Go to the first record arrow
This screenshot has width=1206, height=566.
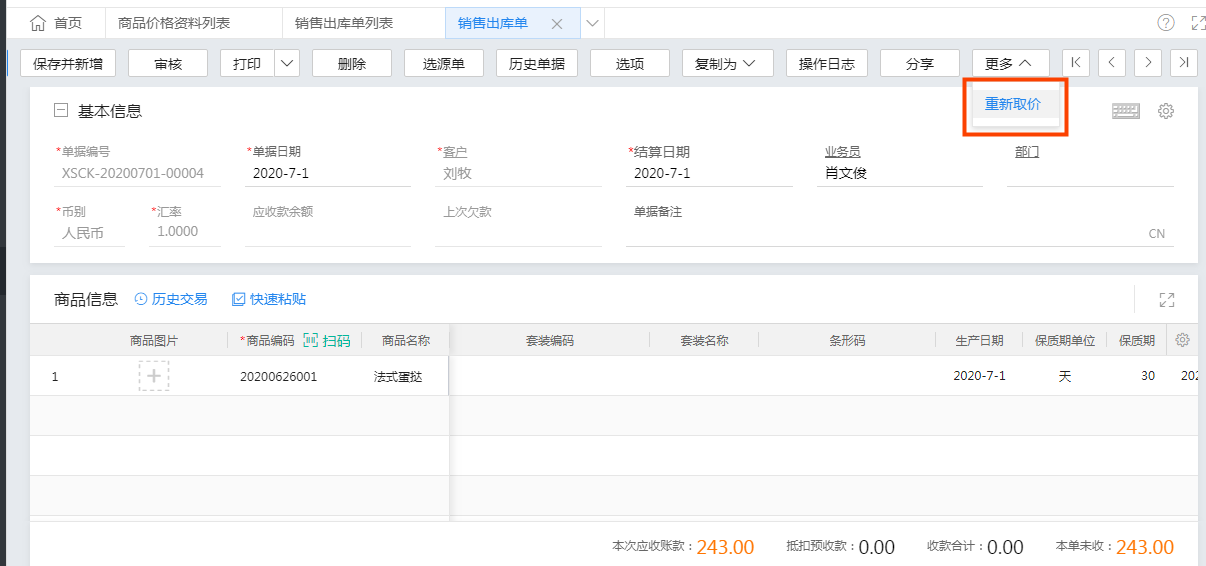click(1075, 63)
